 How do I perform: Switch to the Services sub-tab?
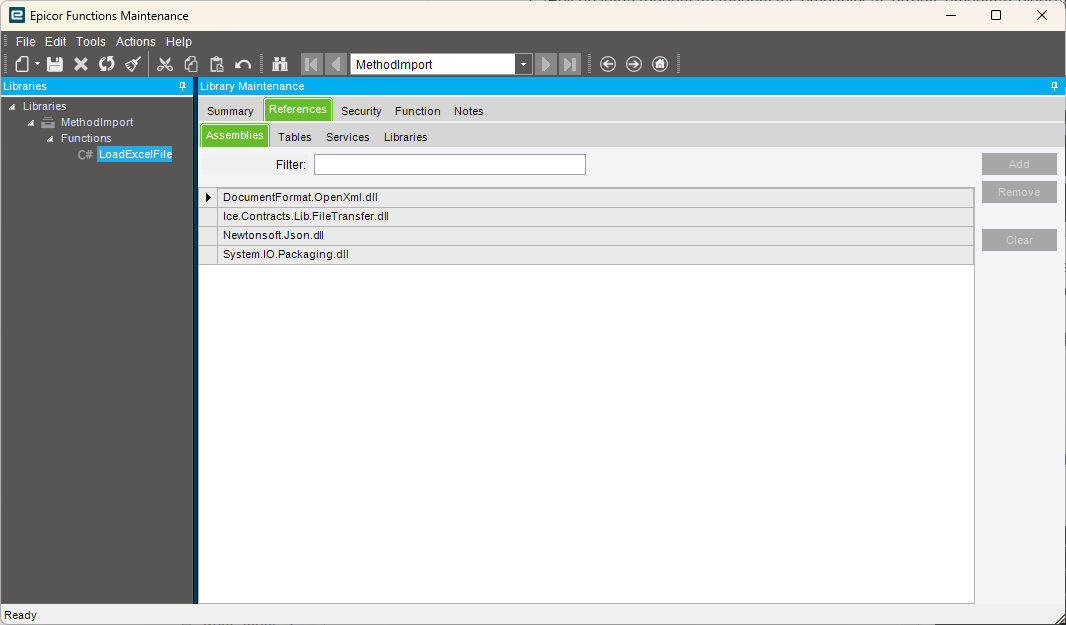coord(347,137)
